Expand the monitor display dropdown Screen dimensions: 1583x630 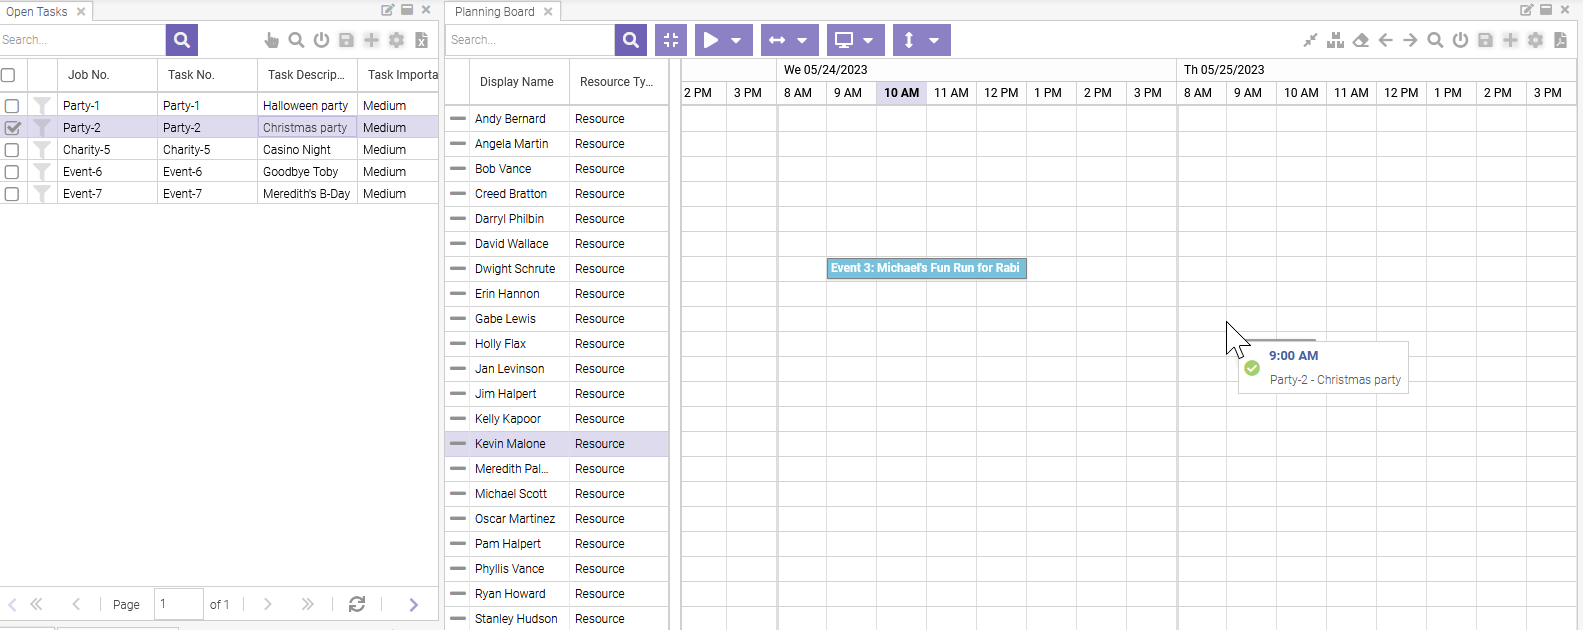pyautogui.click(x=868, y=40)
